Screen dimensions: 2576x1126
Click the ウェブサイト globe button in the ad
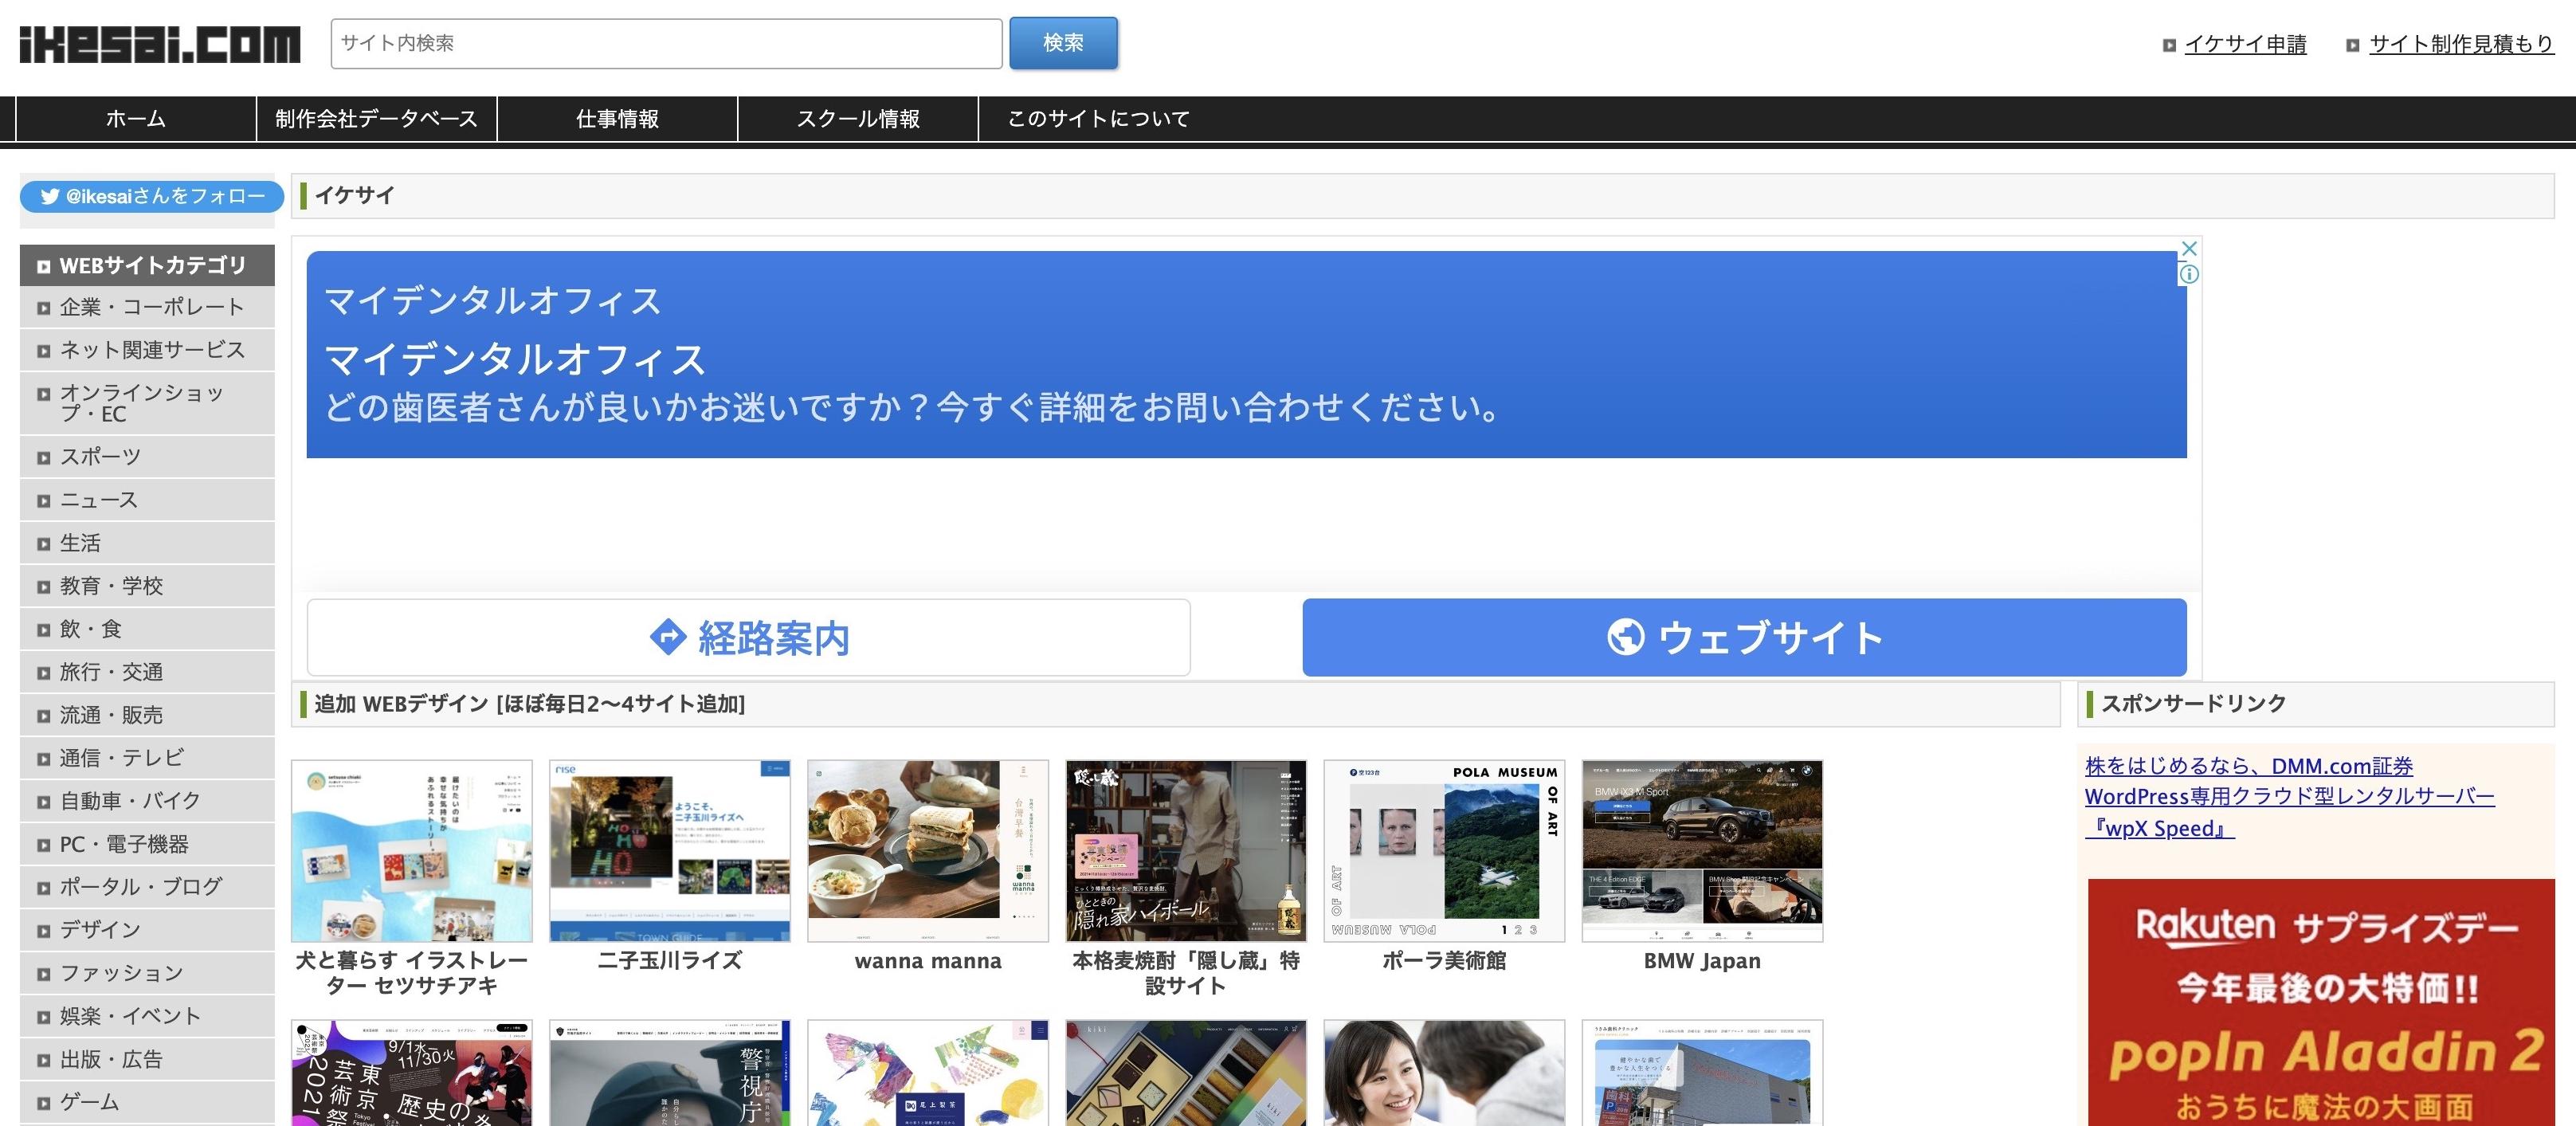point(1744,637)
